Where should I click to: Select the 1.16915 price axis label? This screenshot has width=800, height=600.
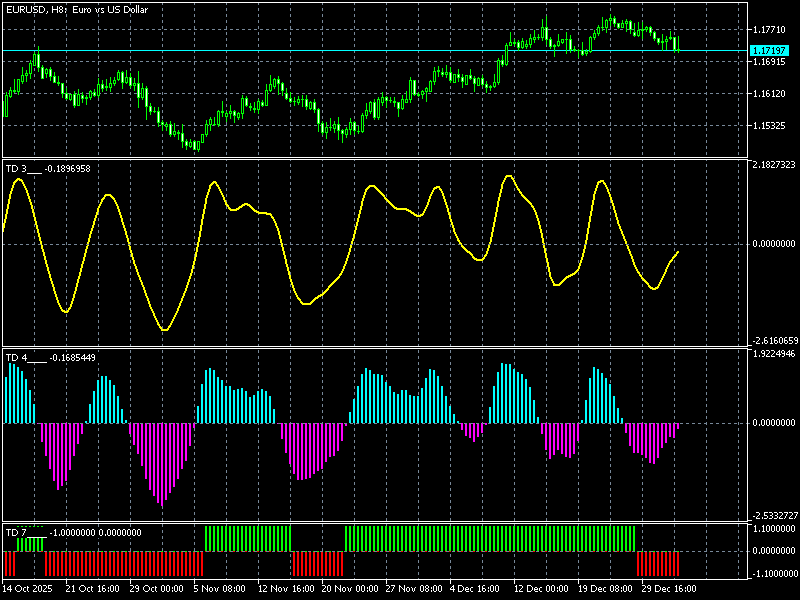click(769, 62)
